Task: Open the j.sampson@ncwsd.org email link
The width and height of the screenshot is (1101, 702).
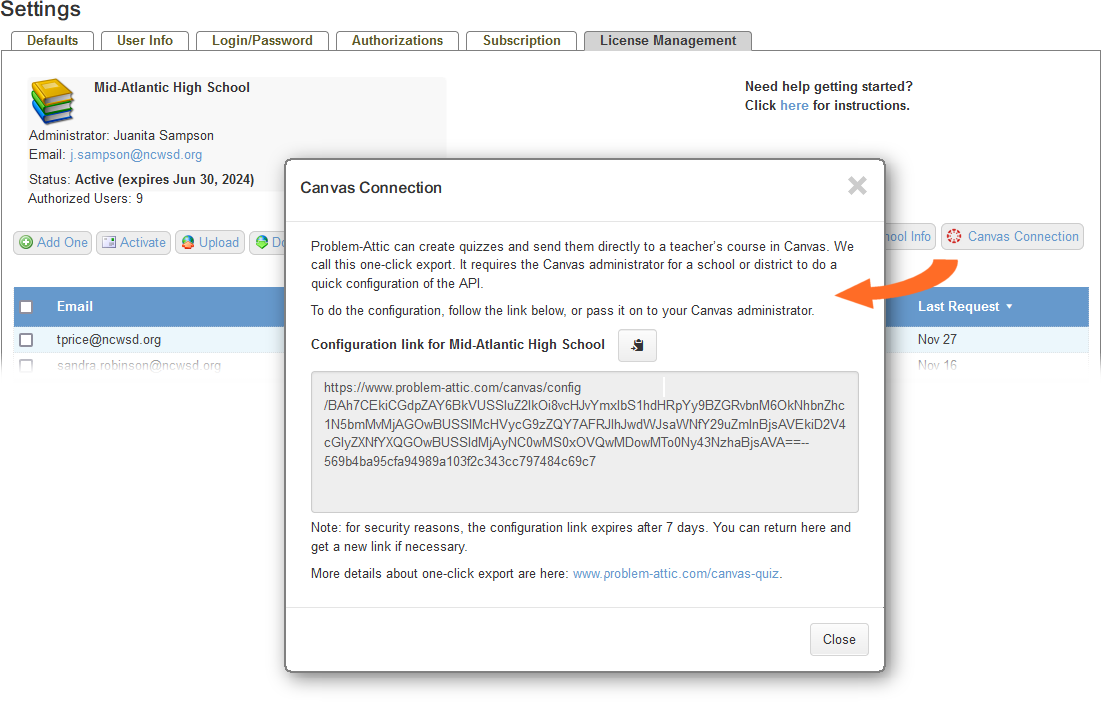Action: (x=136, y=154)
